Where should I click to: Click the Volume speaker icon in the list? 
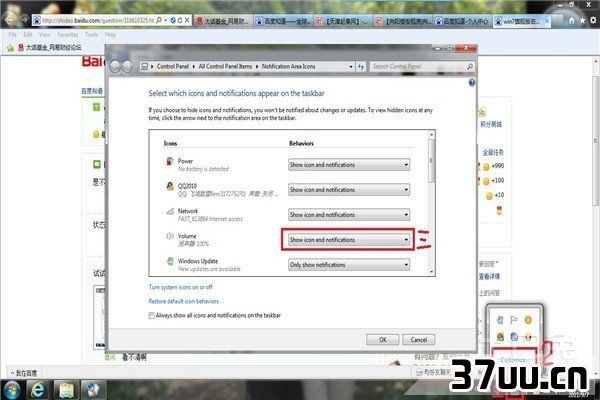pos(170,236)
